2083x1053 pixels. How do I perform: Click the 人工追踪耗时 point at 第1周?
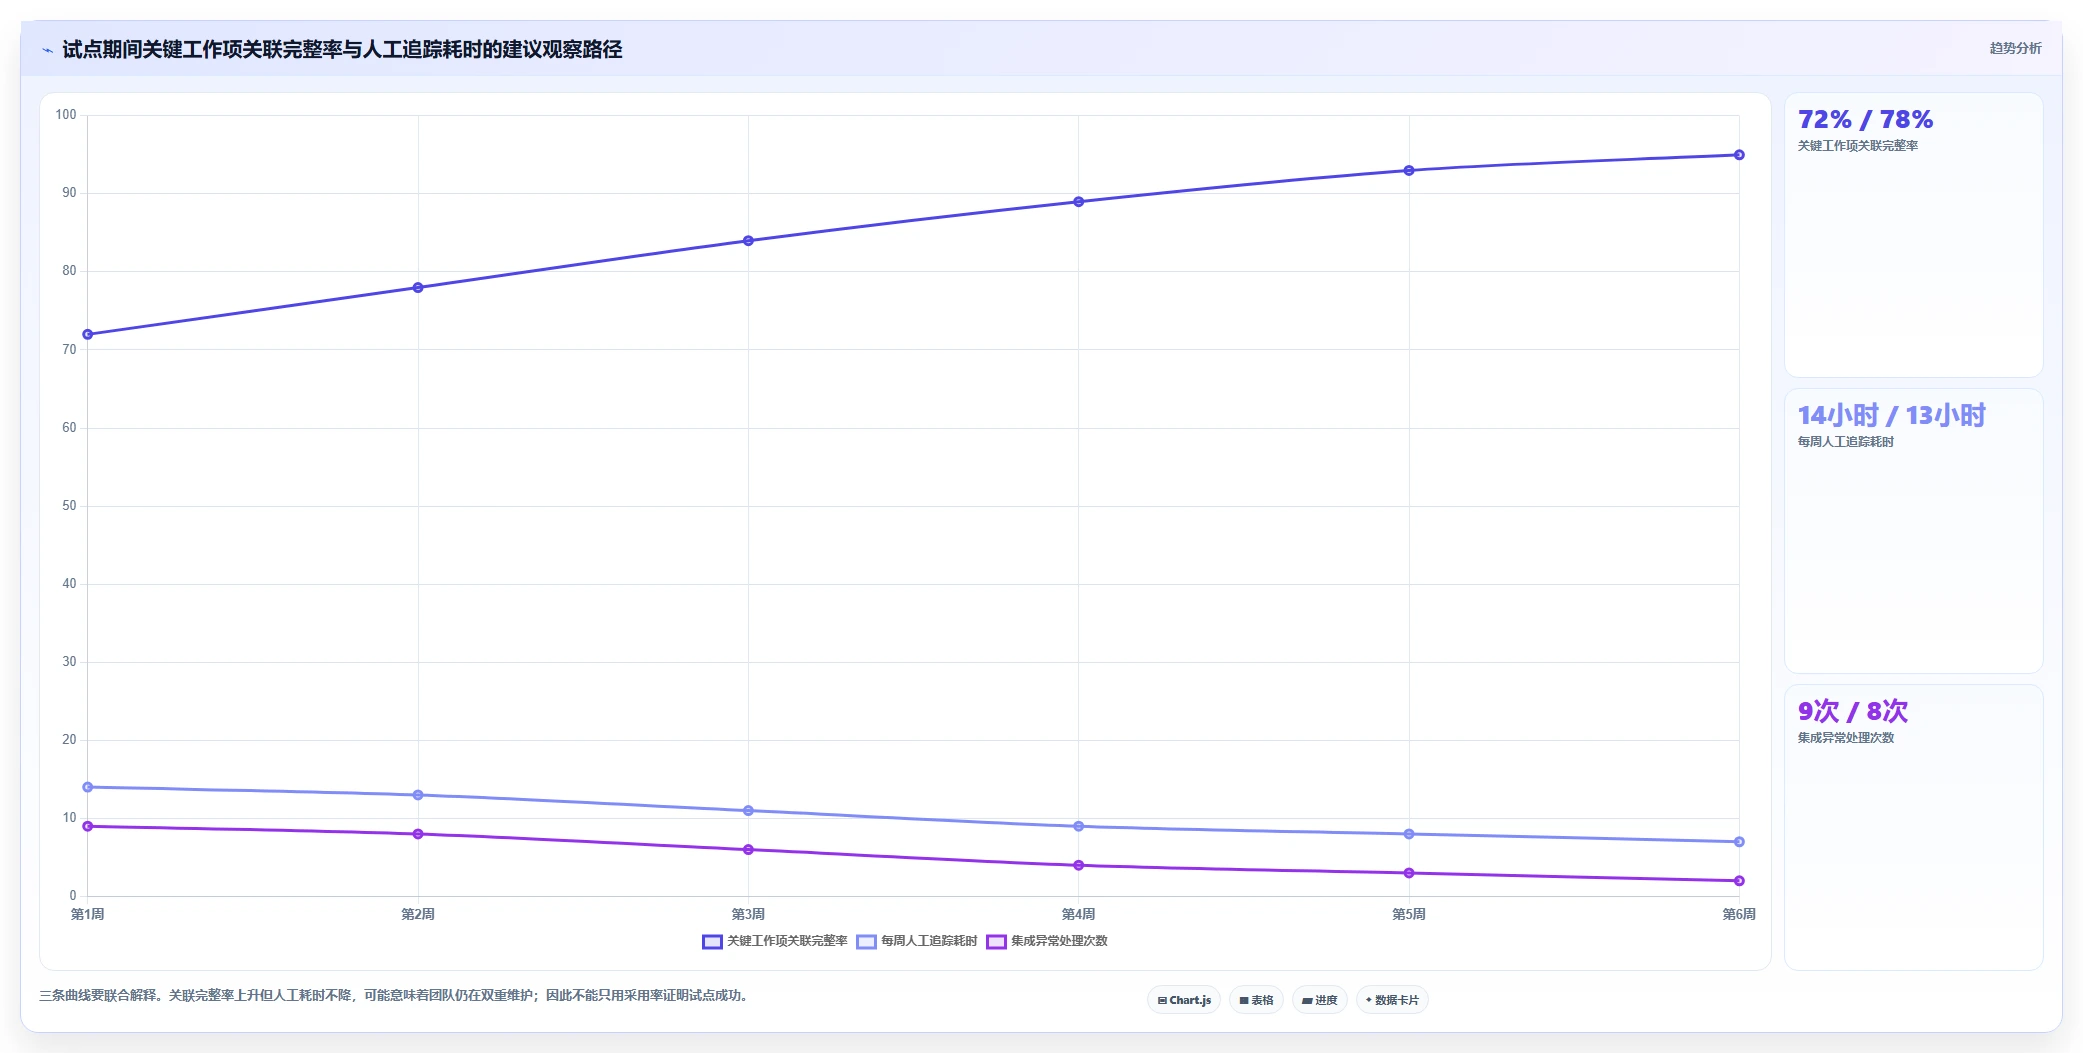click(88, 787)
